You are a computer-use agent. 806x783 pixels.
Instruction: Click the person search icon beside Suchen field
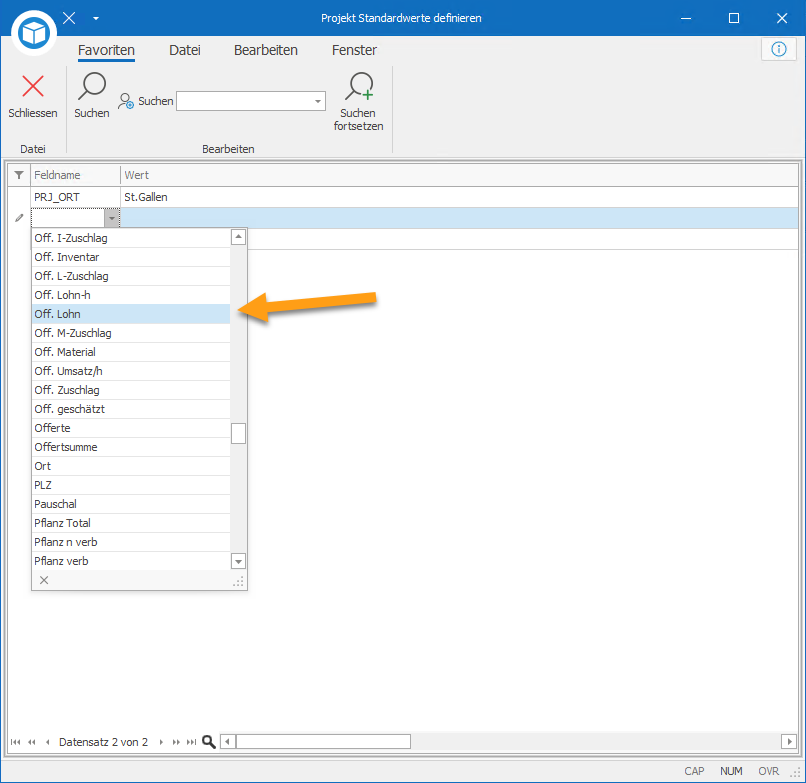coord(125,101)
